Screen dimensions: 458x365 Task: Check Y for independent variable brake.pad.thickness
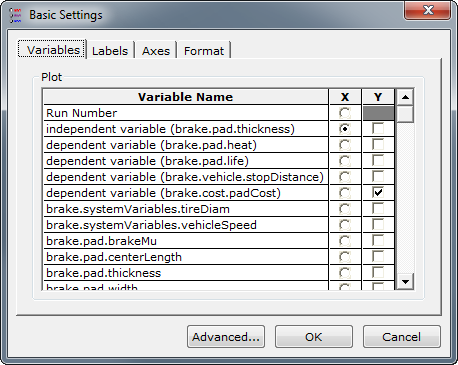click(x=378, y=128)
